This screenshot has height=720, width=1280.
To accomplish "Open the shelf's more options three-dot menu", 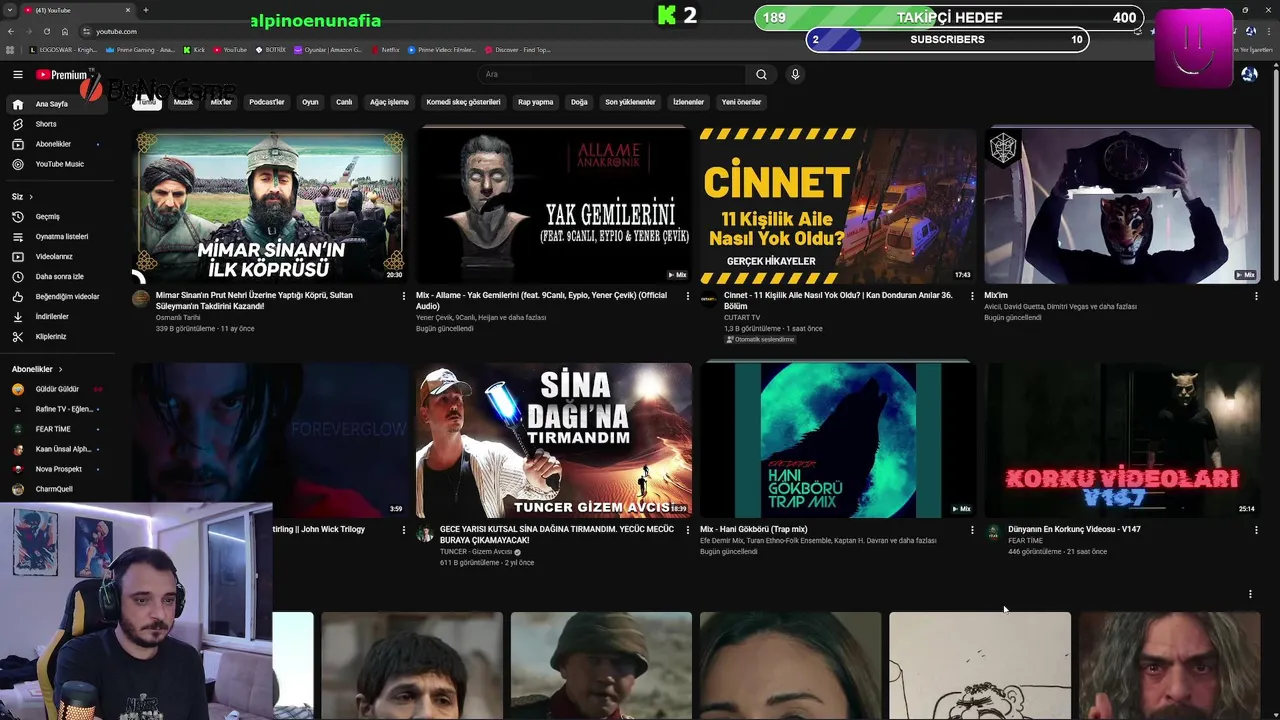I will pyautogui.click(x=1250, y=594).
